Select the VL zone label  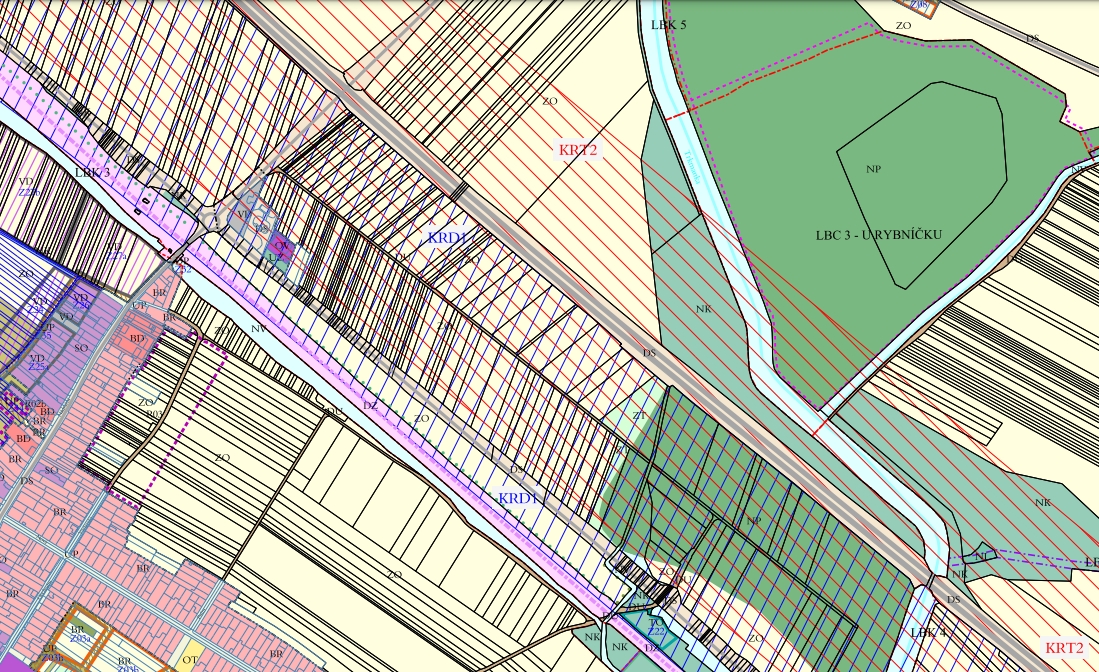[x=243, y=213]
